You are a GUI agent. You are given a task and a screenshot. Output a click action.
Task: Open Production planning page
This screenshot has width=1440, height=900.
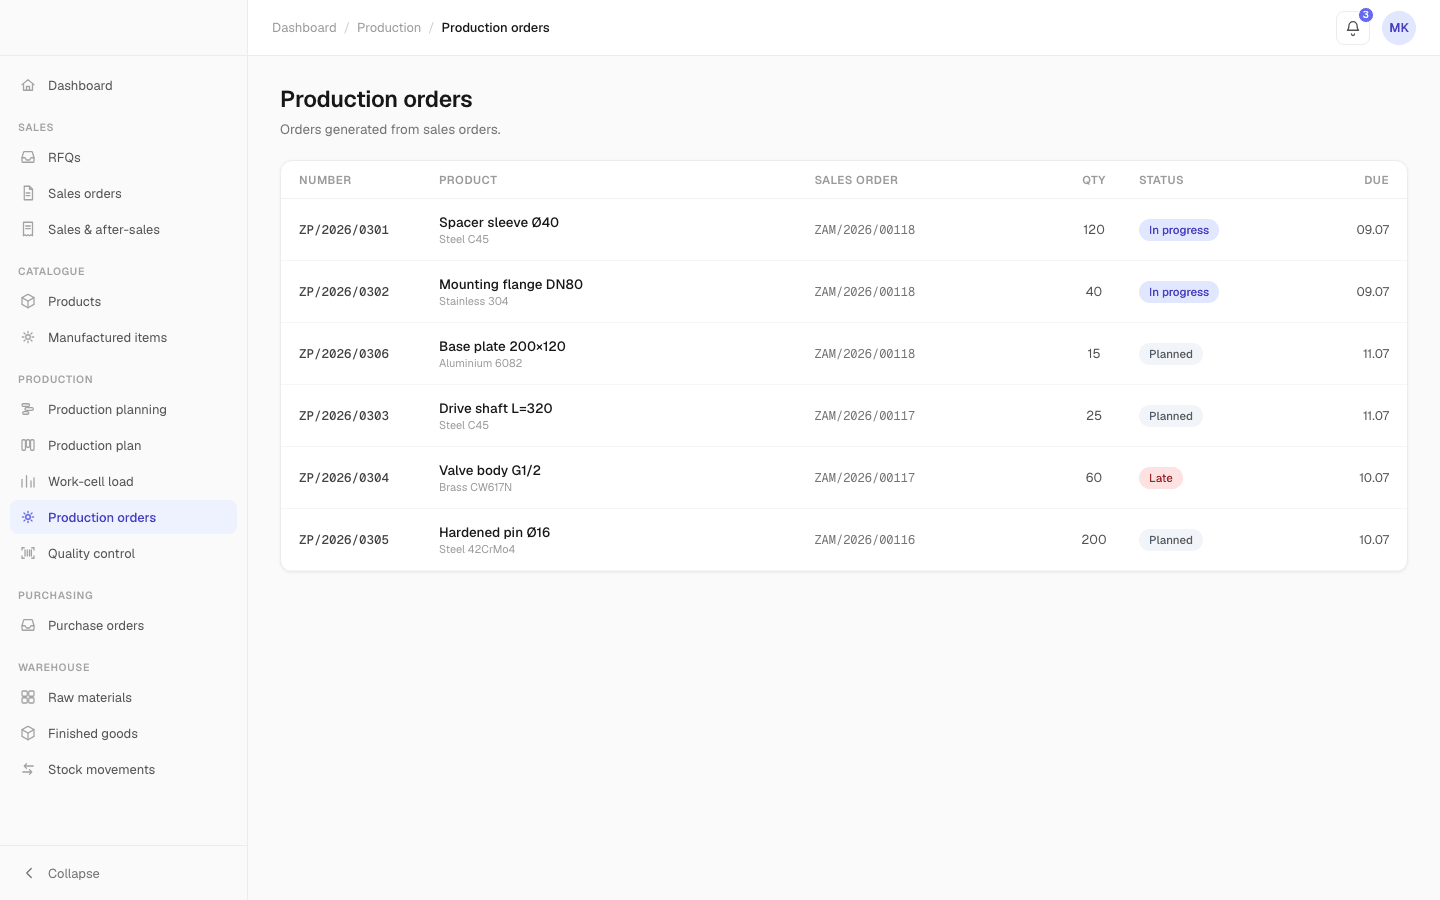(x=123, y=409)
